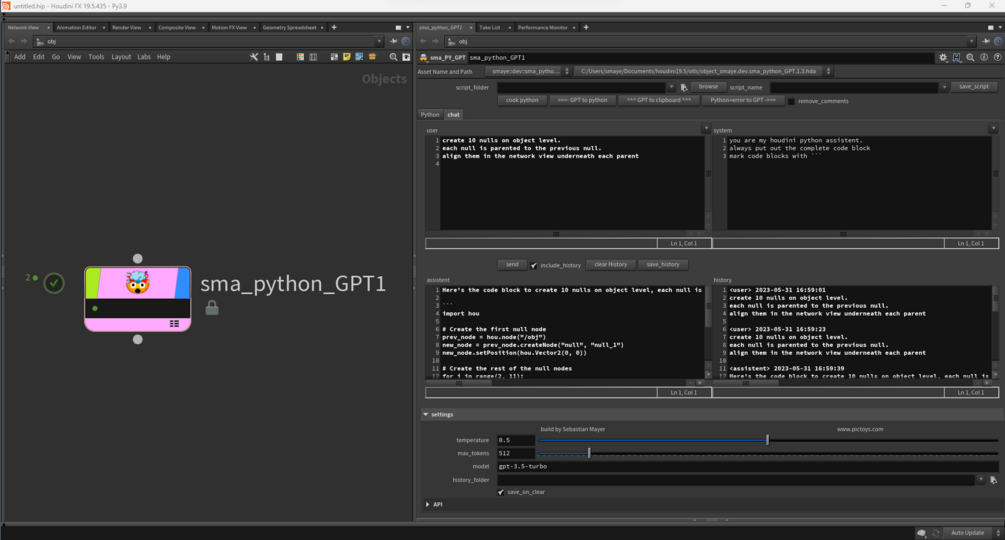Click the script_folder file chooser icon

[684, 87]
